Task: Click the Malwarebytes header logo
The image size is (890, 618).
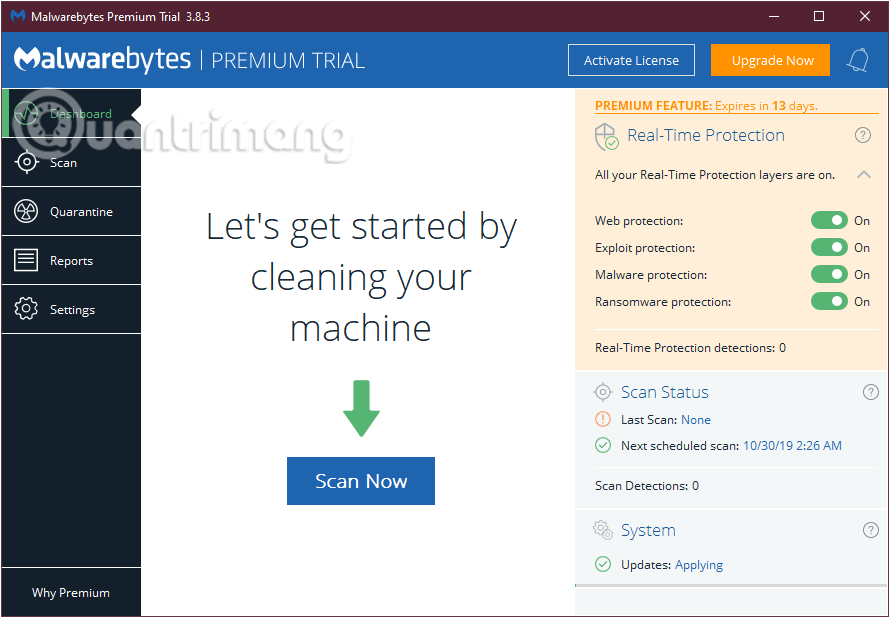Action: point(102,60)
